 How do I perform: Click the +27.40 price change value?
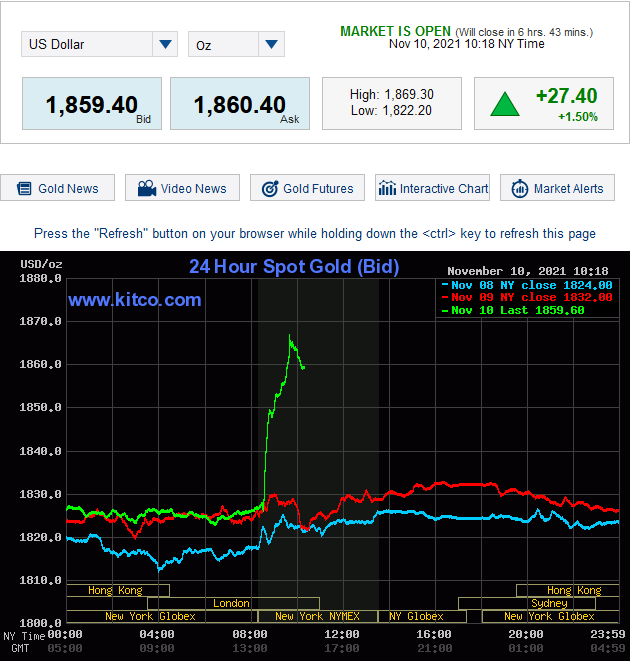tap(566, 96)
